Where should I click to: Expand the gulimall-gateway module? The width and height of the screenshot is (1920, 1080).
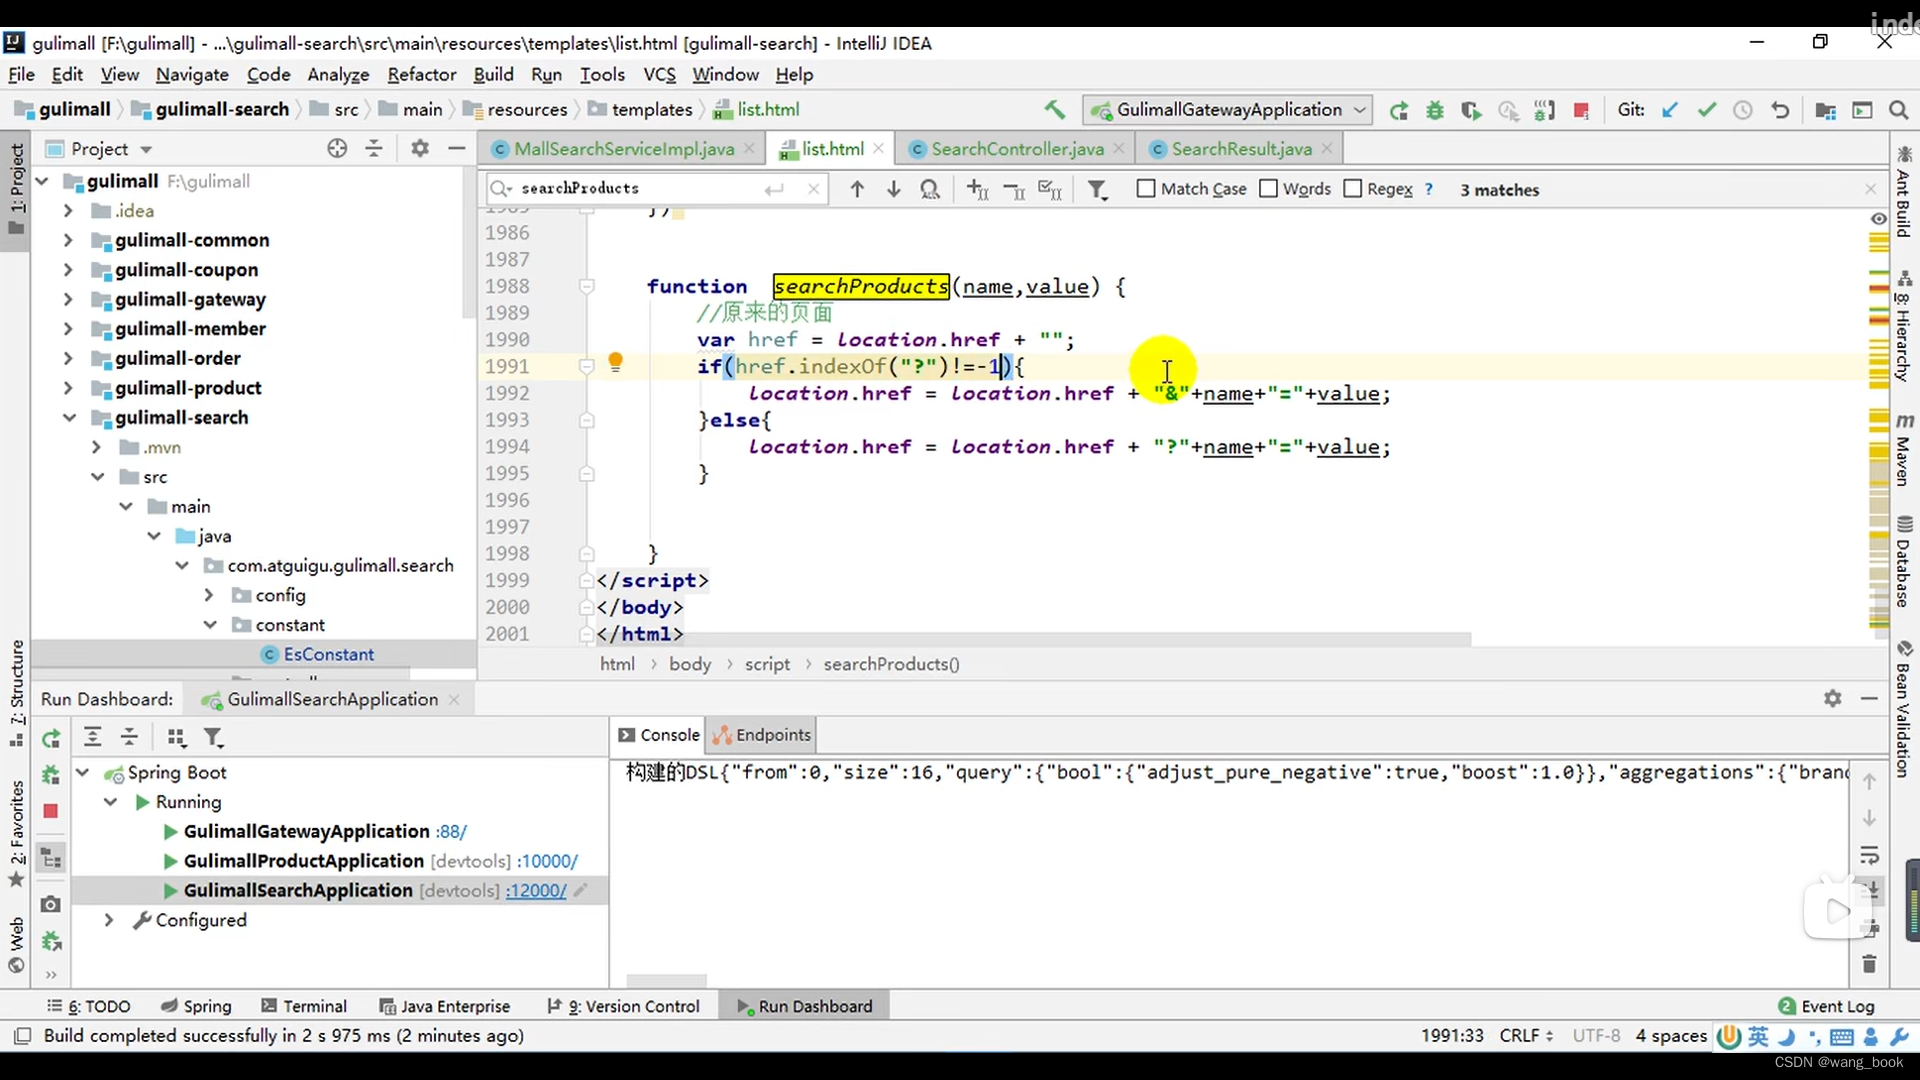68,299
